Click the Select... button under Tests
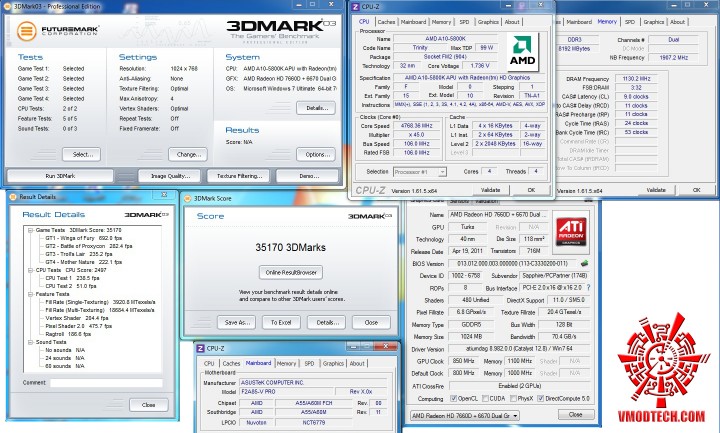 pyautogui.click(x=81, y=154)
